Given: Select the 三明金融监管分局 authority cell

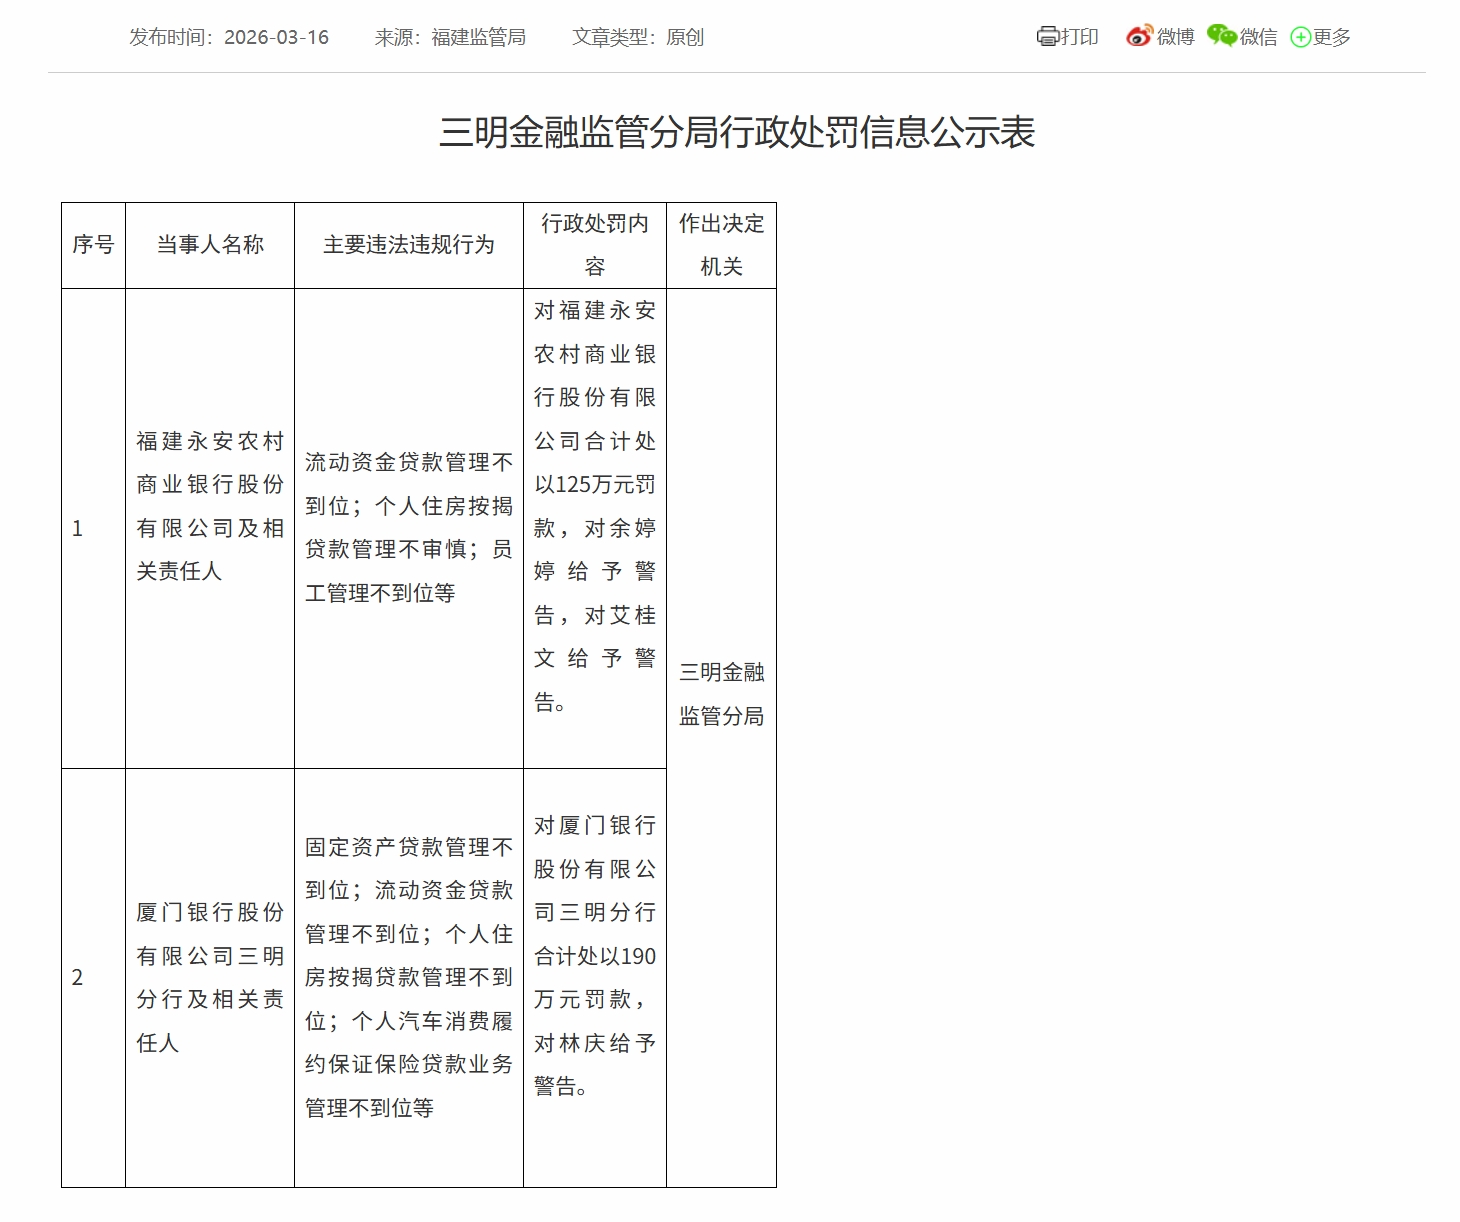Looking at the screenshot, I should pos(723,695).
